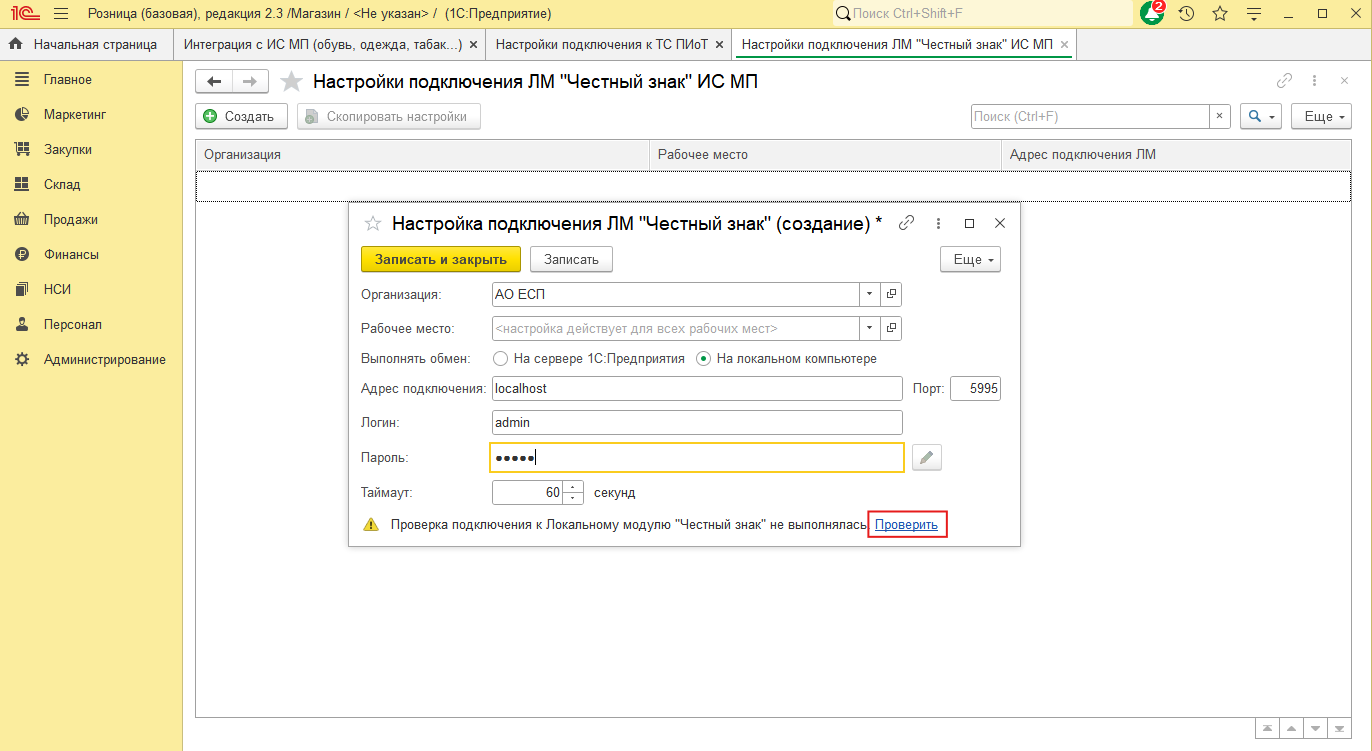Jump to the last list row
Screen dimensions: 1372x751
(x=1339, y=729)
